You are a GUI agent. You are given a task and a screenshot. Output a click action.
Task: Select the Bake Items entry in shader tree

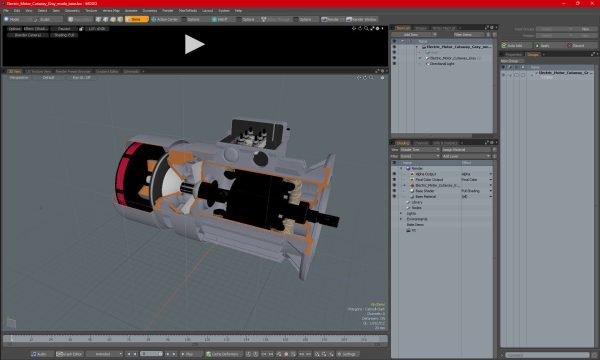click(415, 225)
